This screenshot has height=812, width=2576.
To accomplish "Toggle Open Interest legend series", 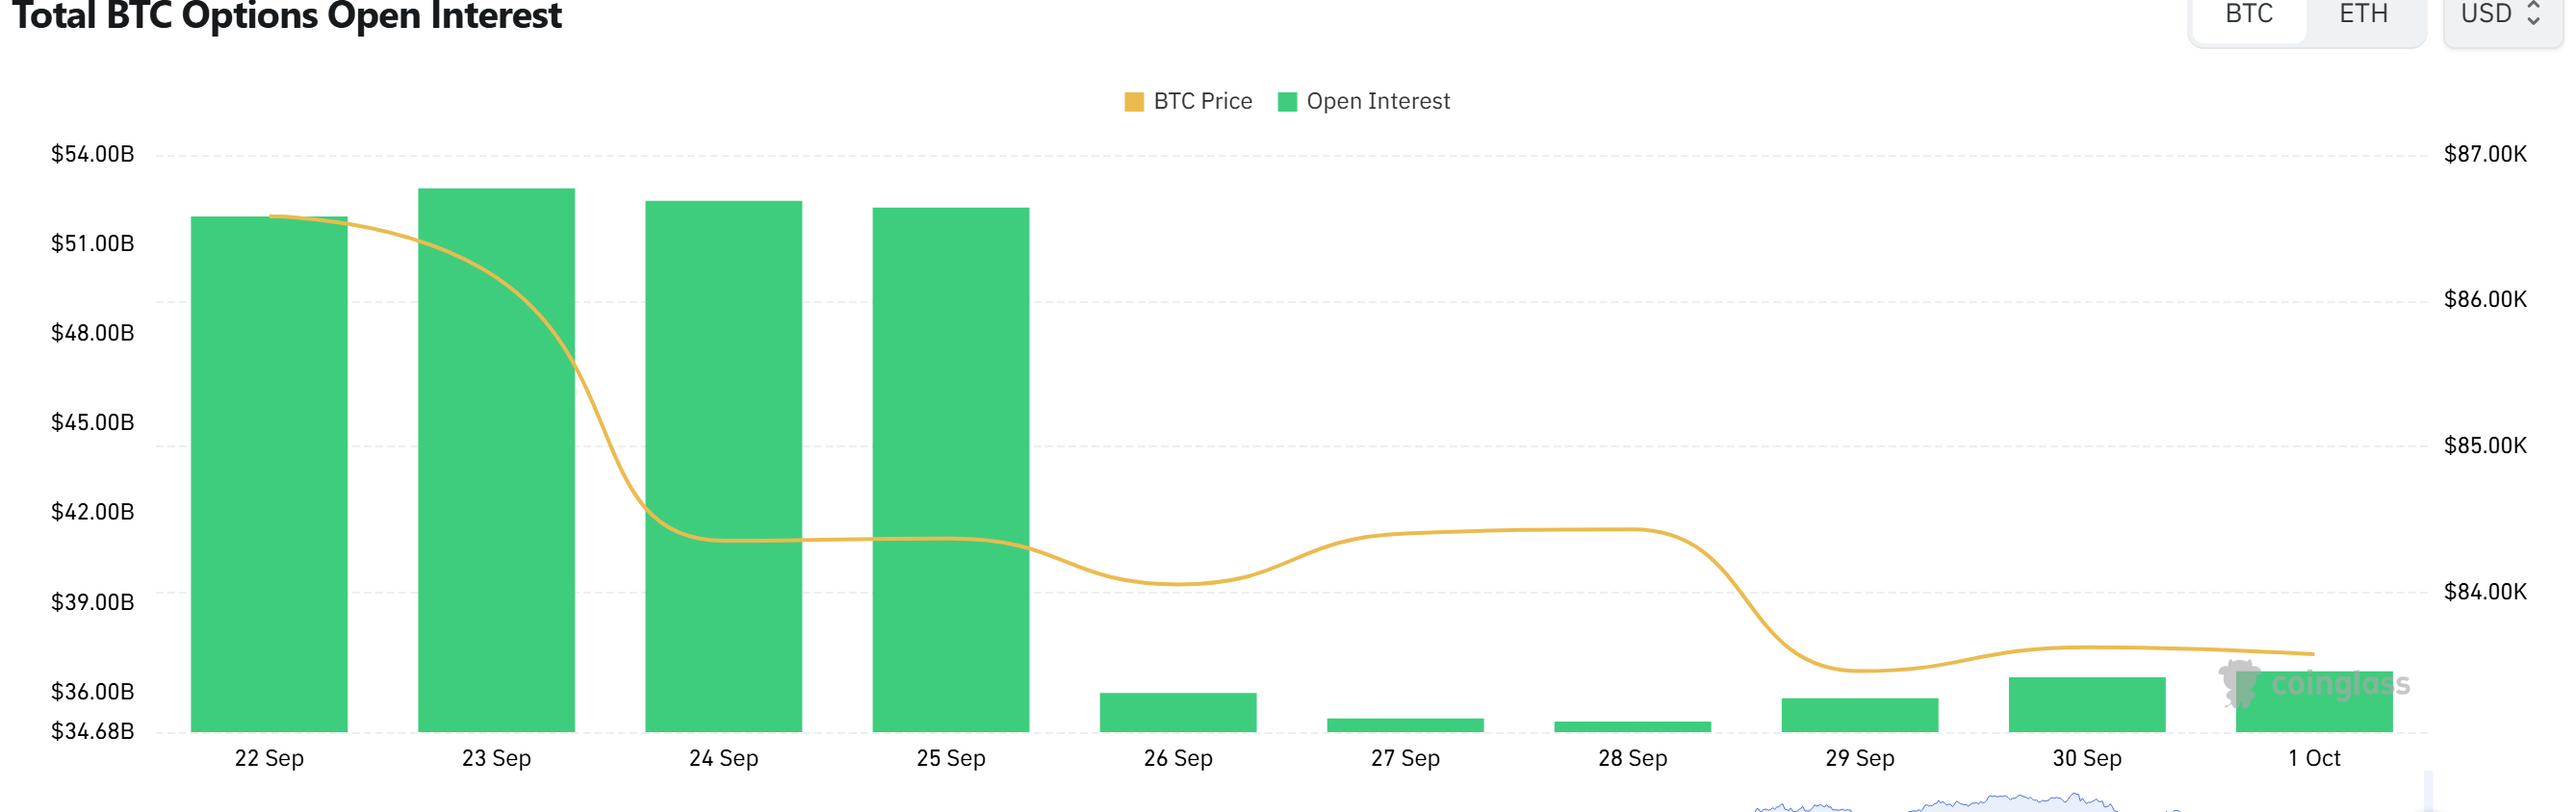I will click(x=1364, y=101).
